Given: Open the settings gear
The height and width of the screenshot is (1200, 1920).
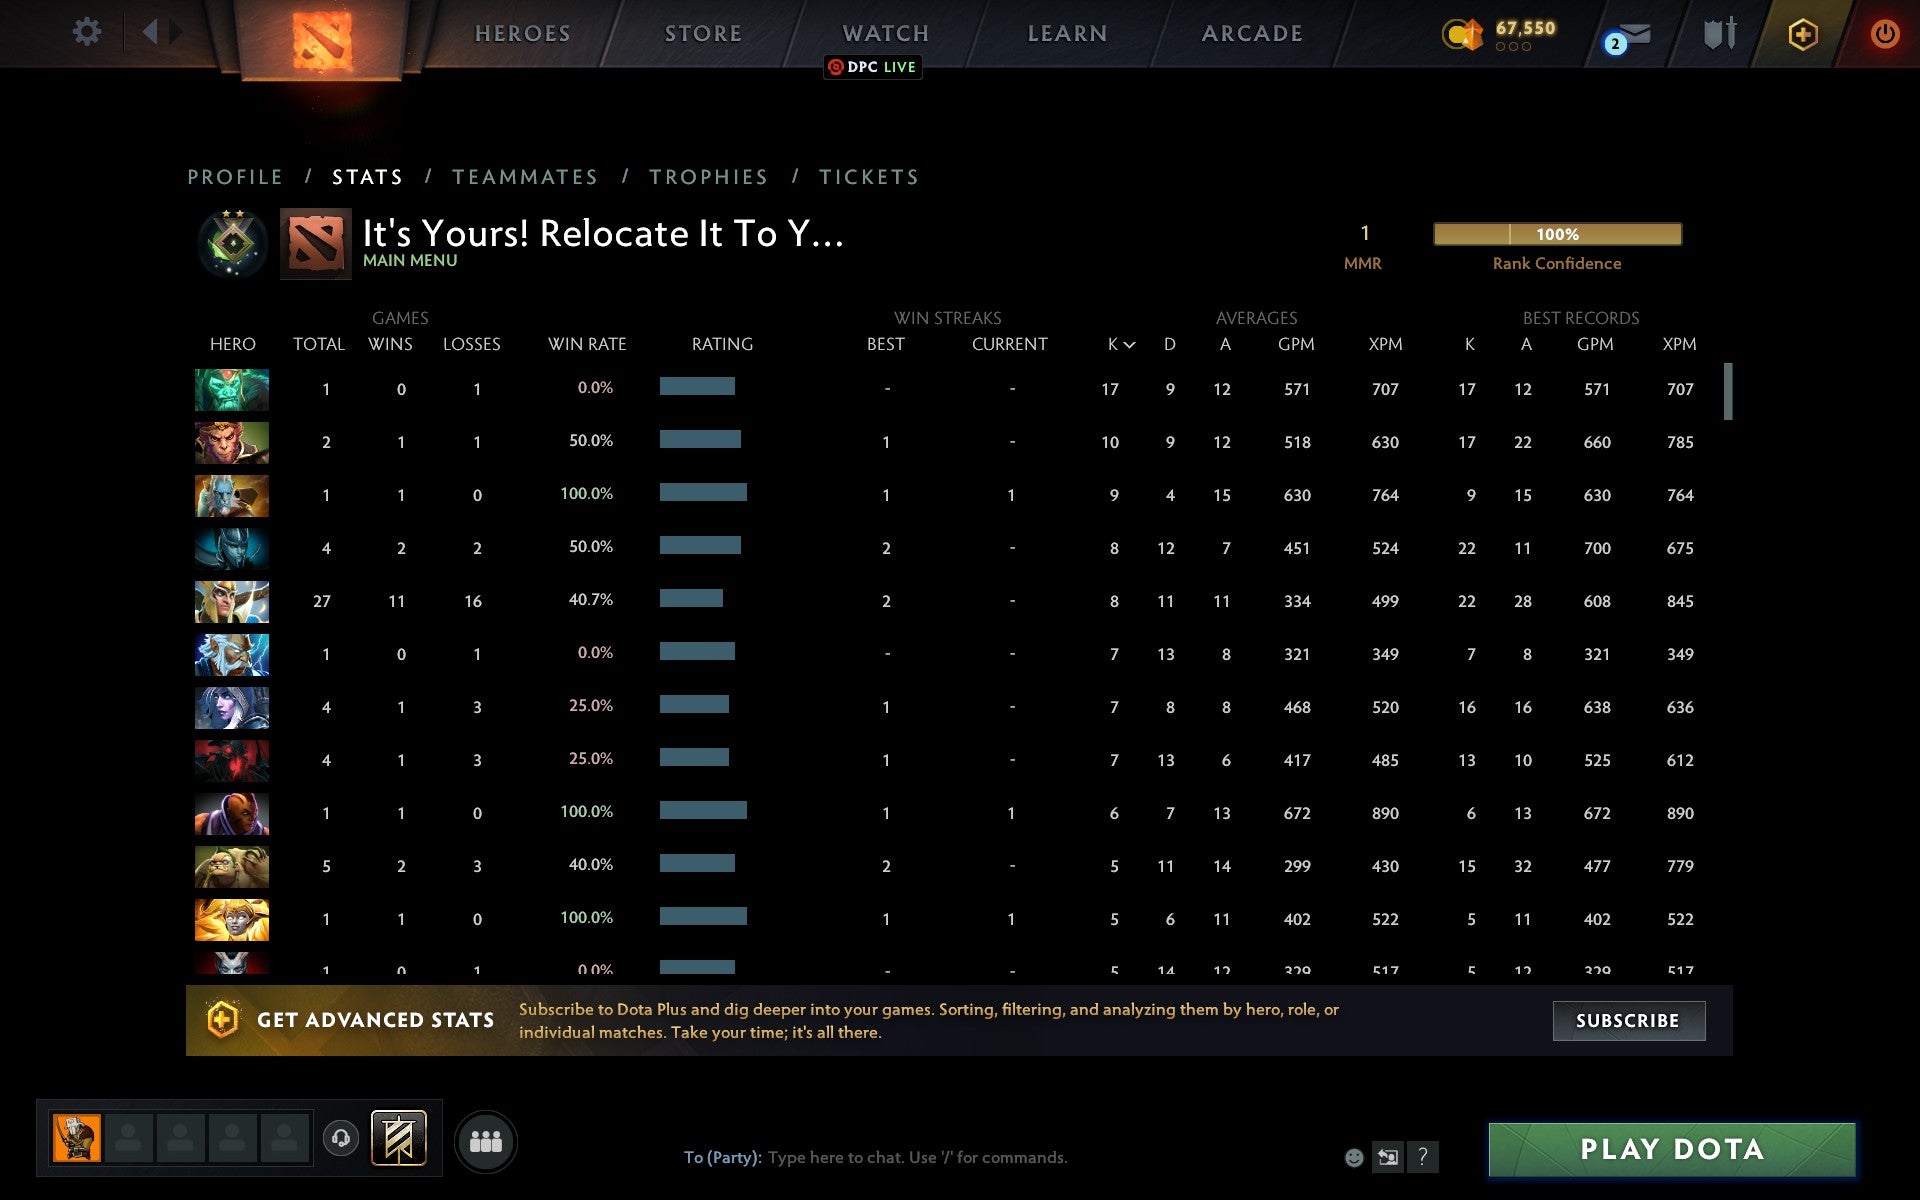Looking at the screenshot, I should pos(88,32).
